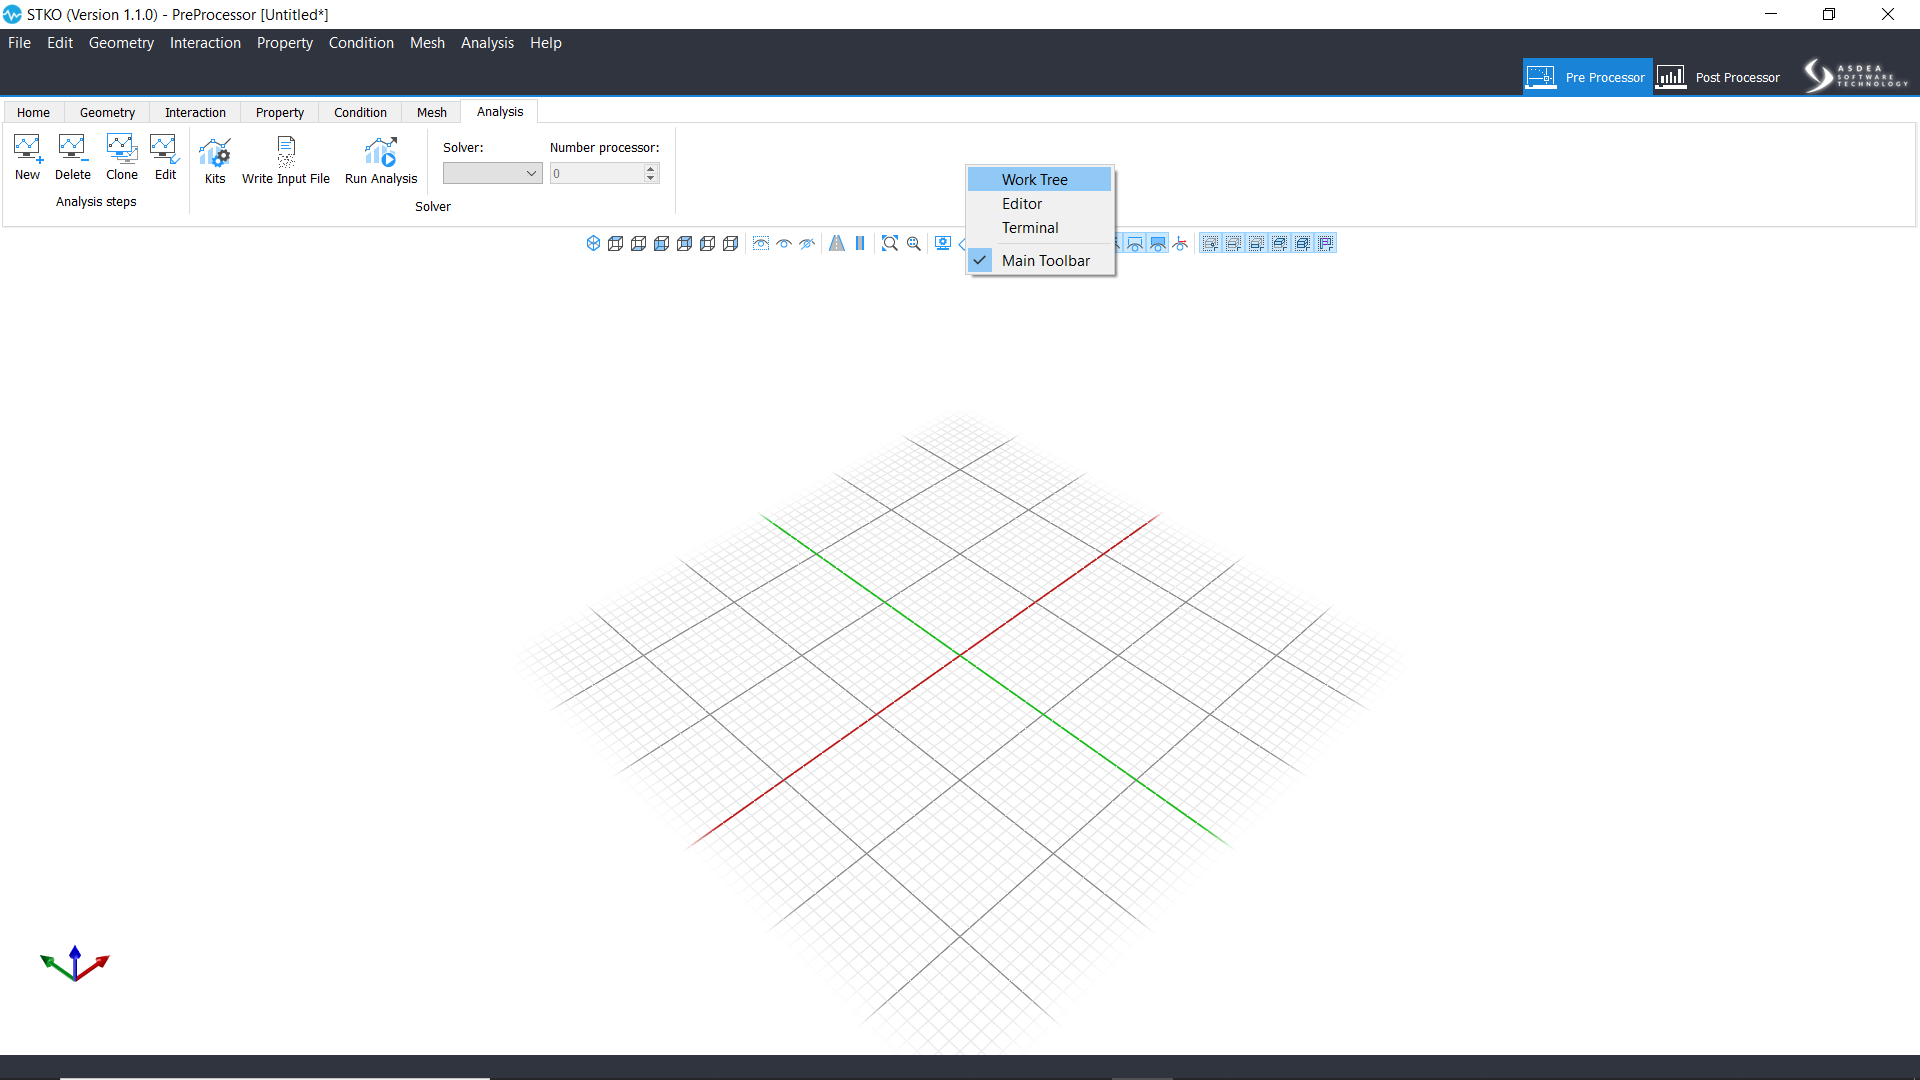
Task: Switch to Geometry ribbon tab
Action: click(x=107, y=112)
